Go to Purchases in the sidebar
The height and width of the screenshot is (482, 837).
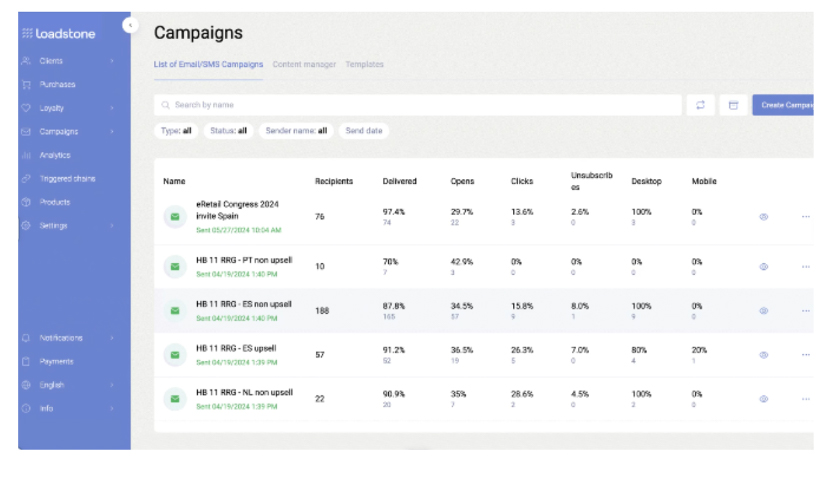click(x=57, y=85)
